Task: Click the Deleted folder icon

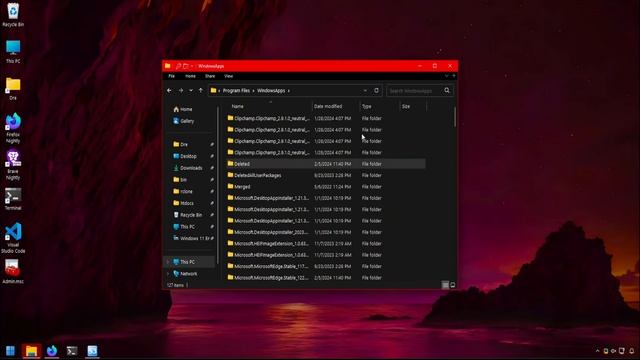Action: (x=230, y=164)
